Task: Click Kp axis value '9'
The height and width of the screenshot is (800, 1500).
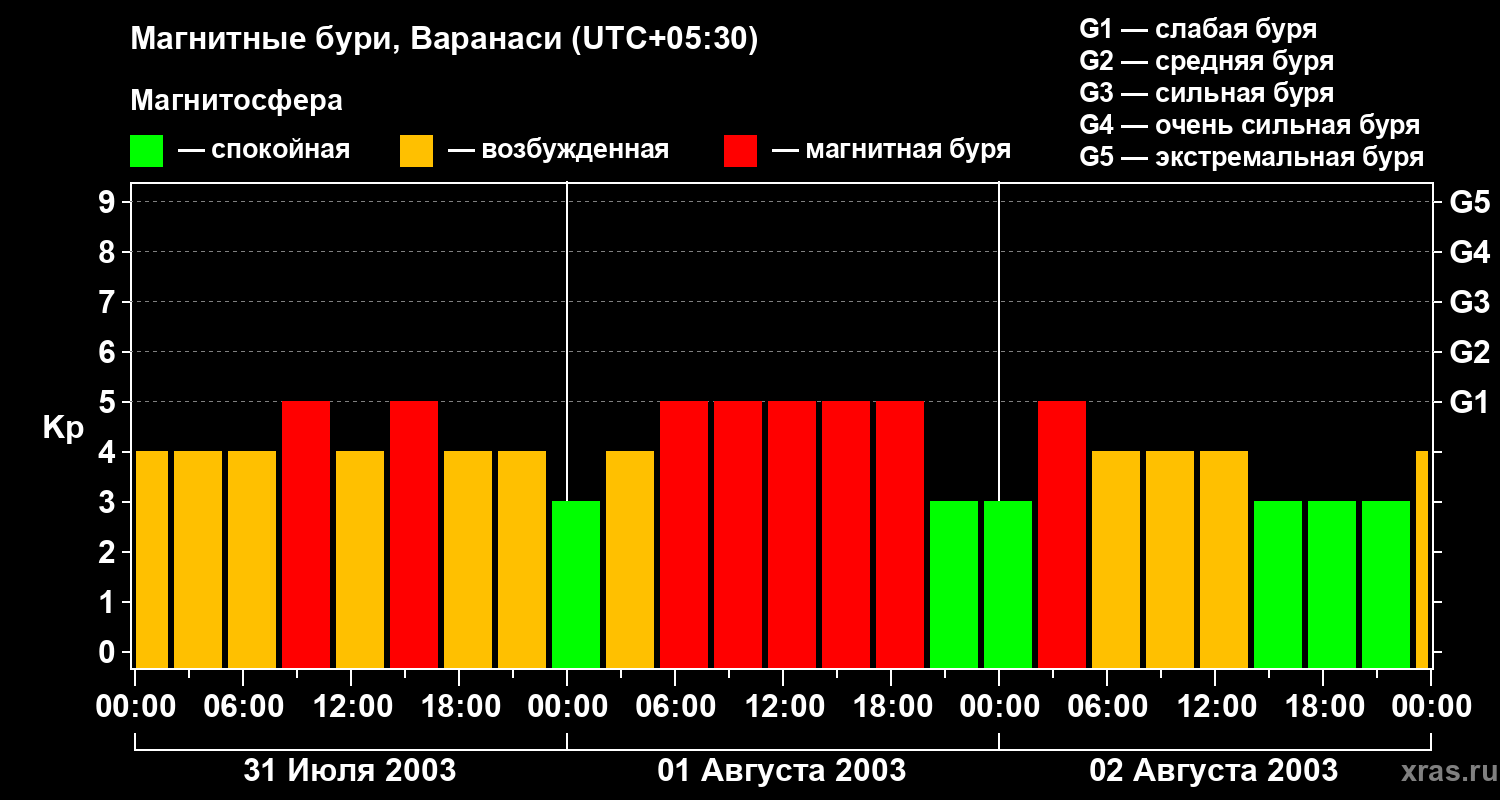Action: [x=109, y=202]
